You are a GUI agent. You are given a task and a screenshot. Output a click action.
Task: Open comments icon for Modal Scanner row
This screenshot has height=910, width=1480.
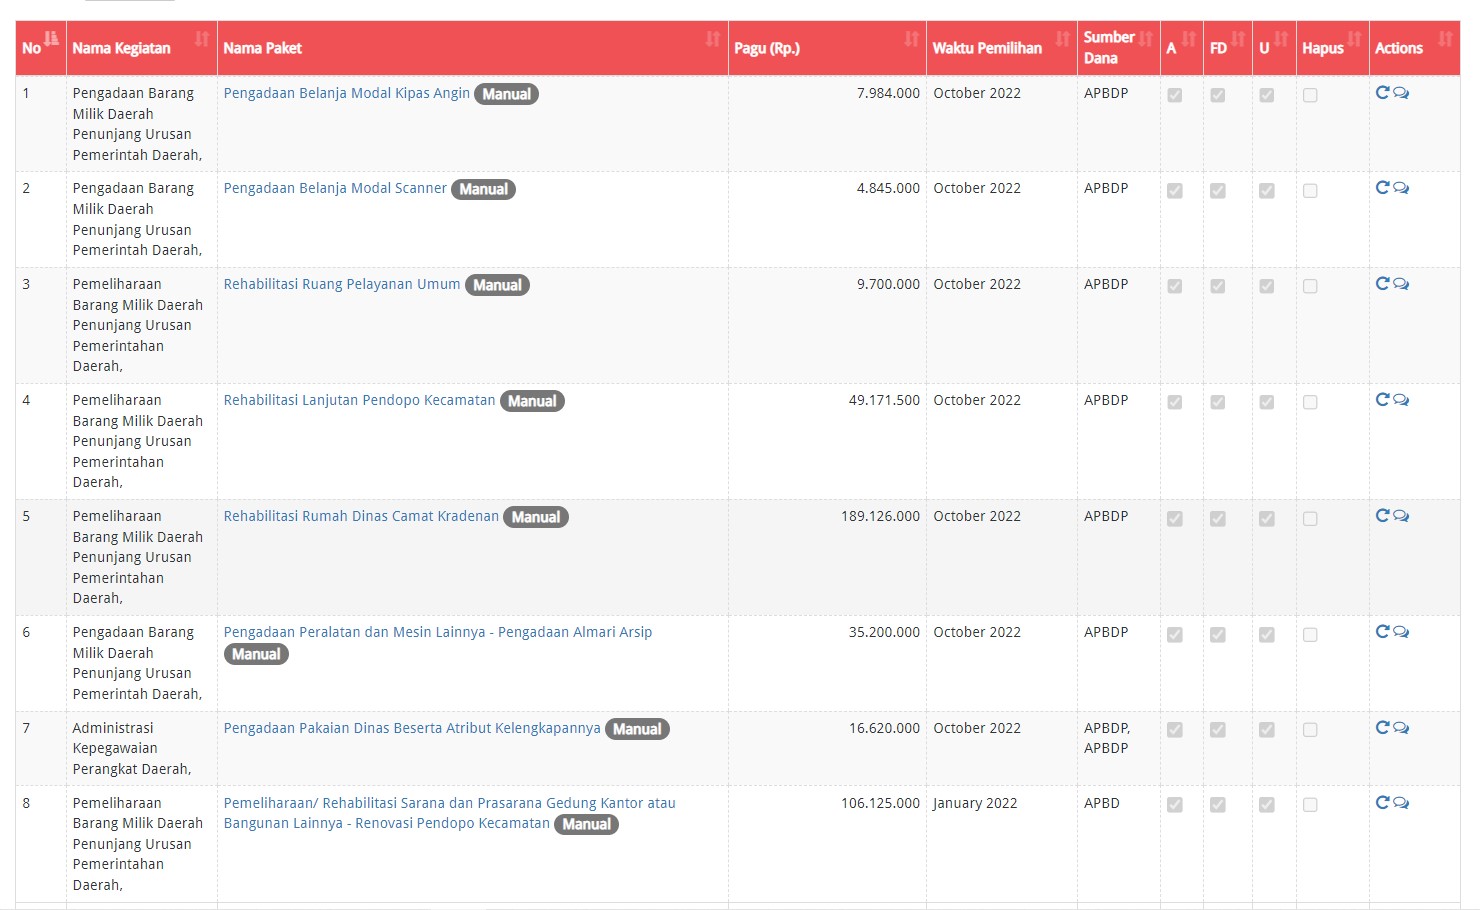1401,188
